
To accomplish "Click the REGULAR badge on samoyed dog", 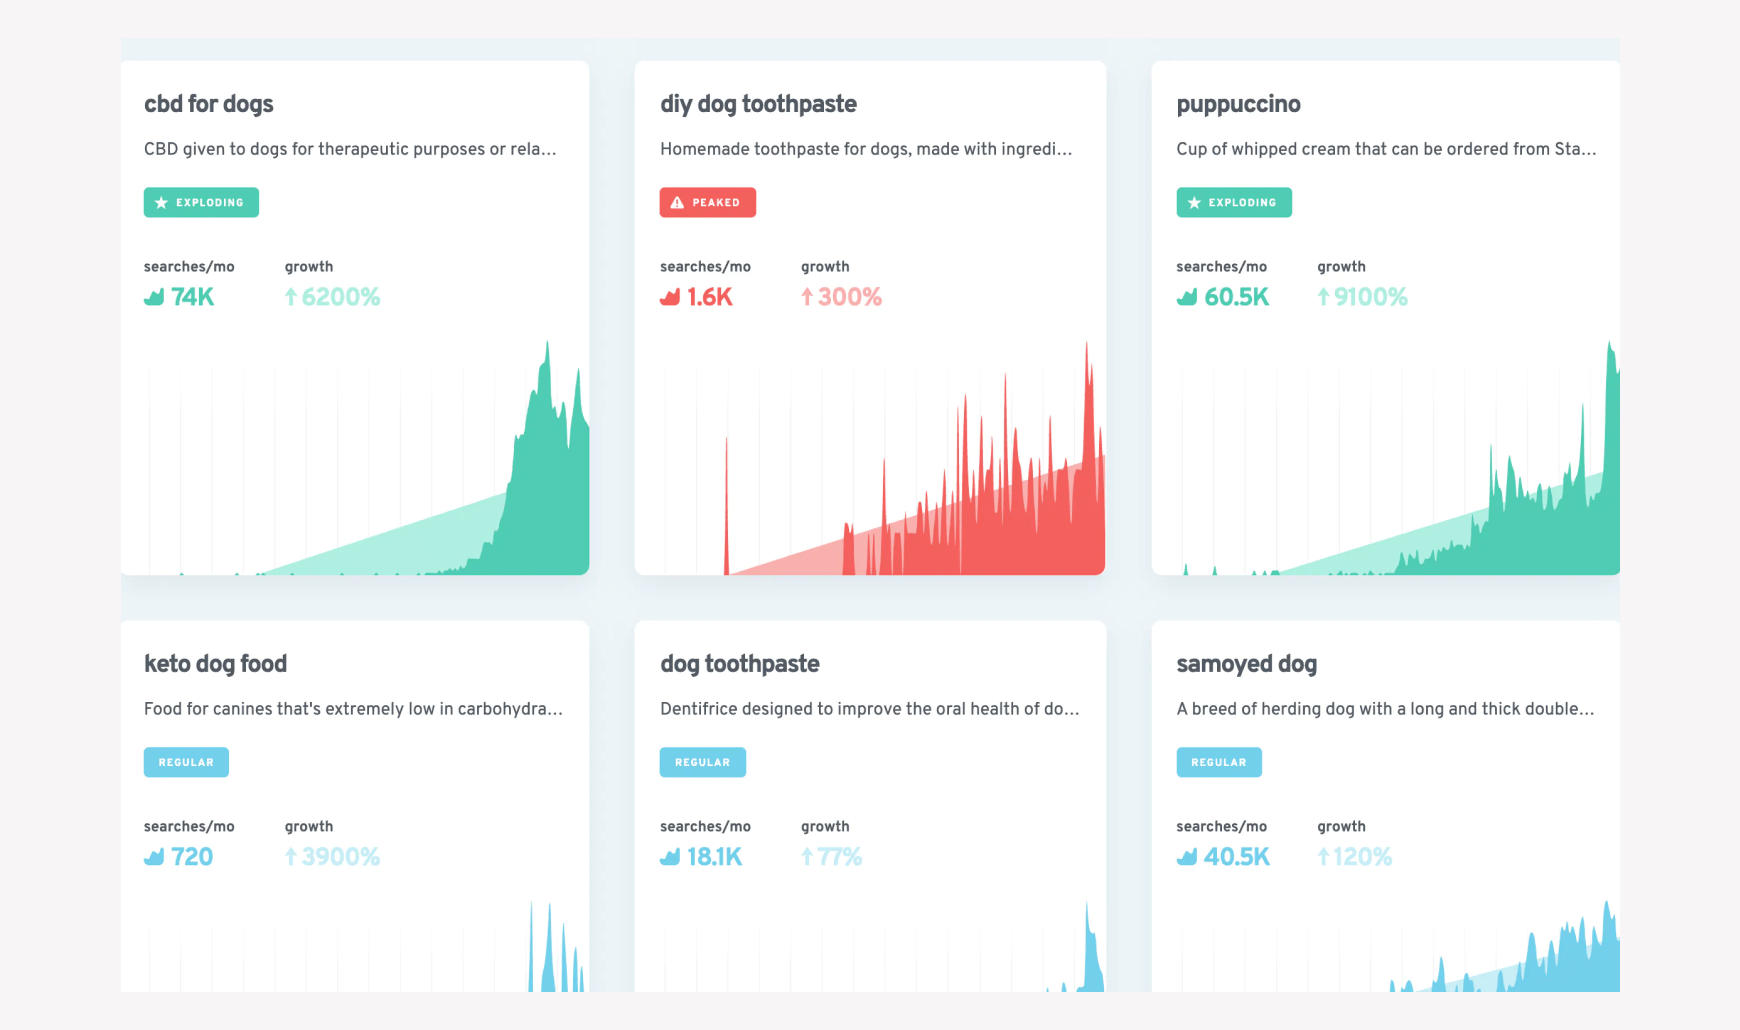I will [1218, 762].
